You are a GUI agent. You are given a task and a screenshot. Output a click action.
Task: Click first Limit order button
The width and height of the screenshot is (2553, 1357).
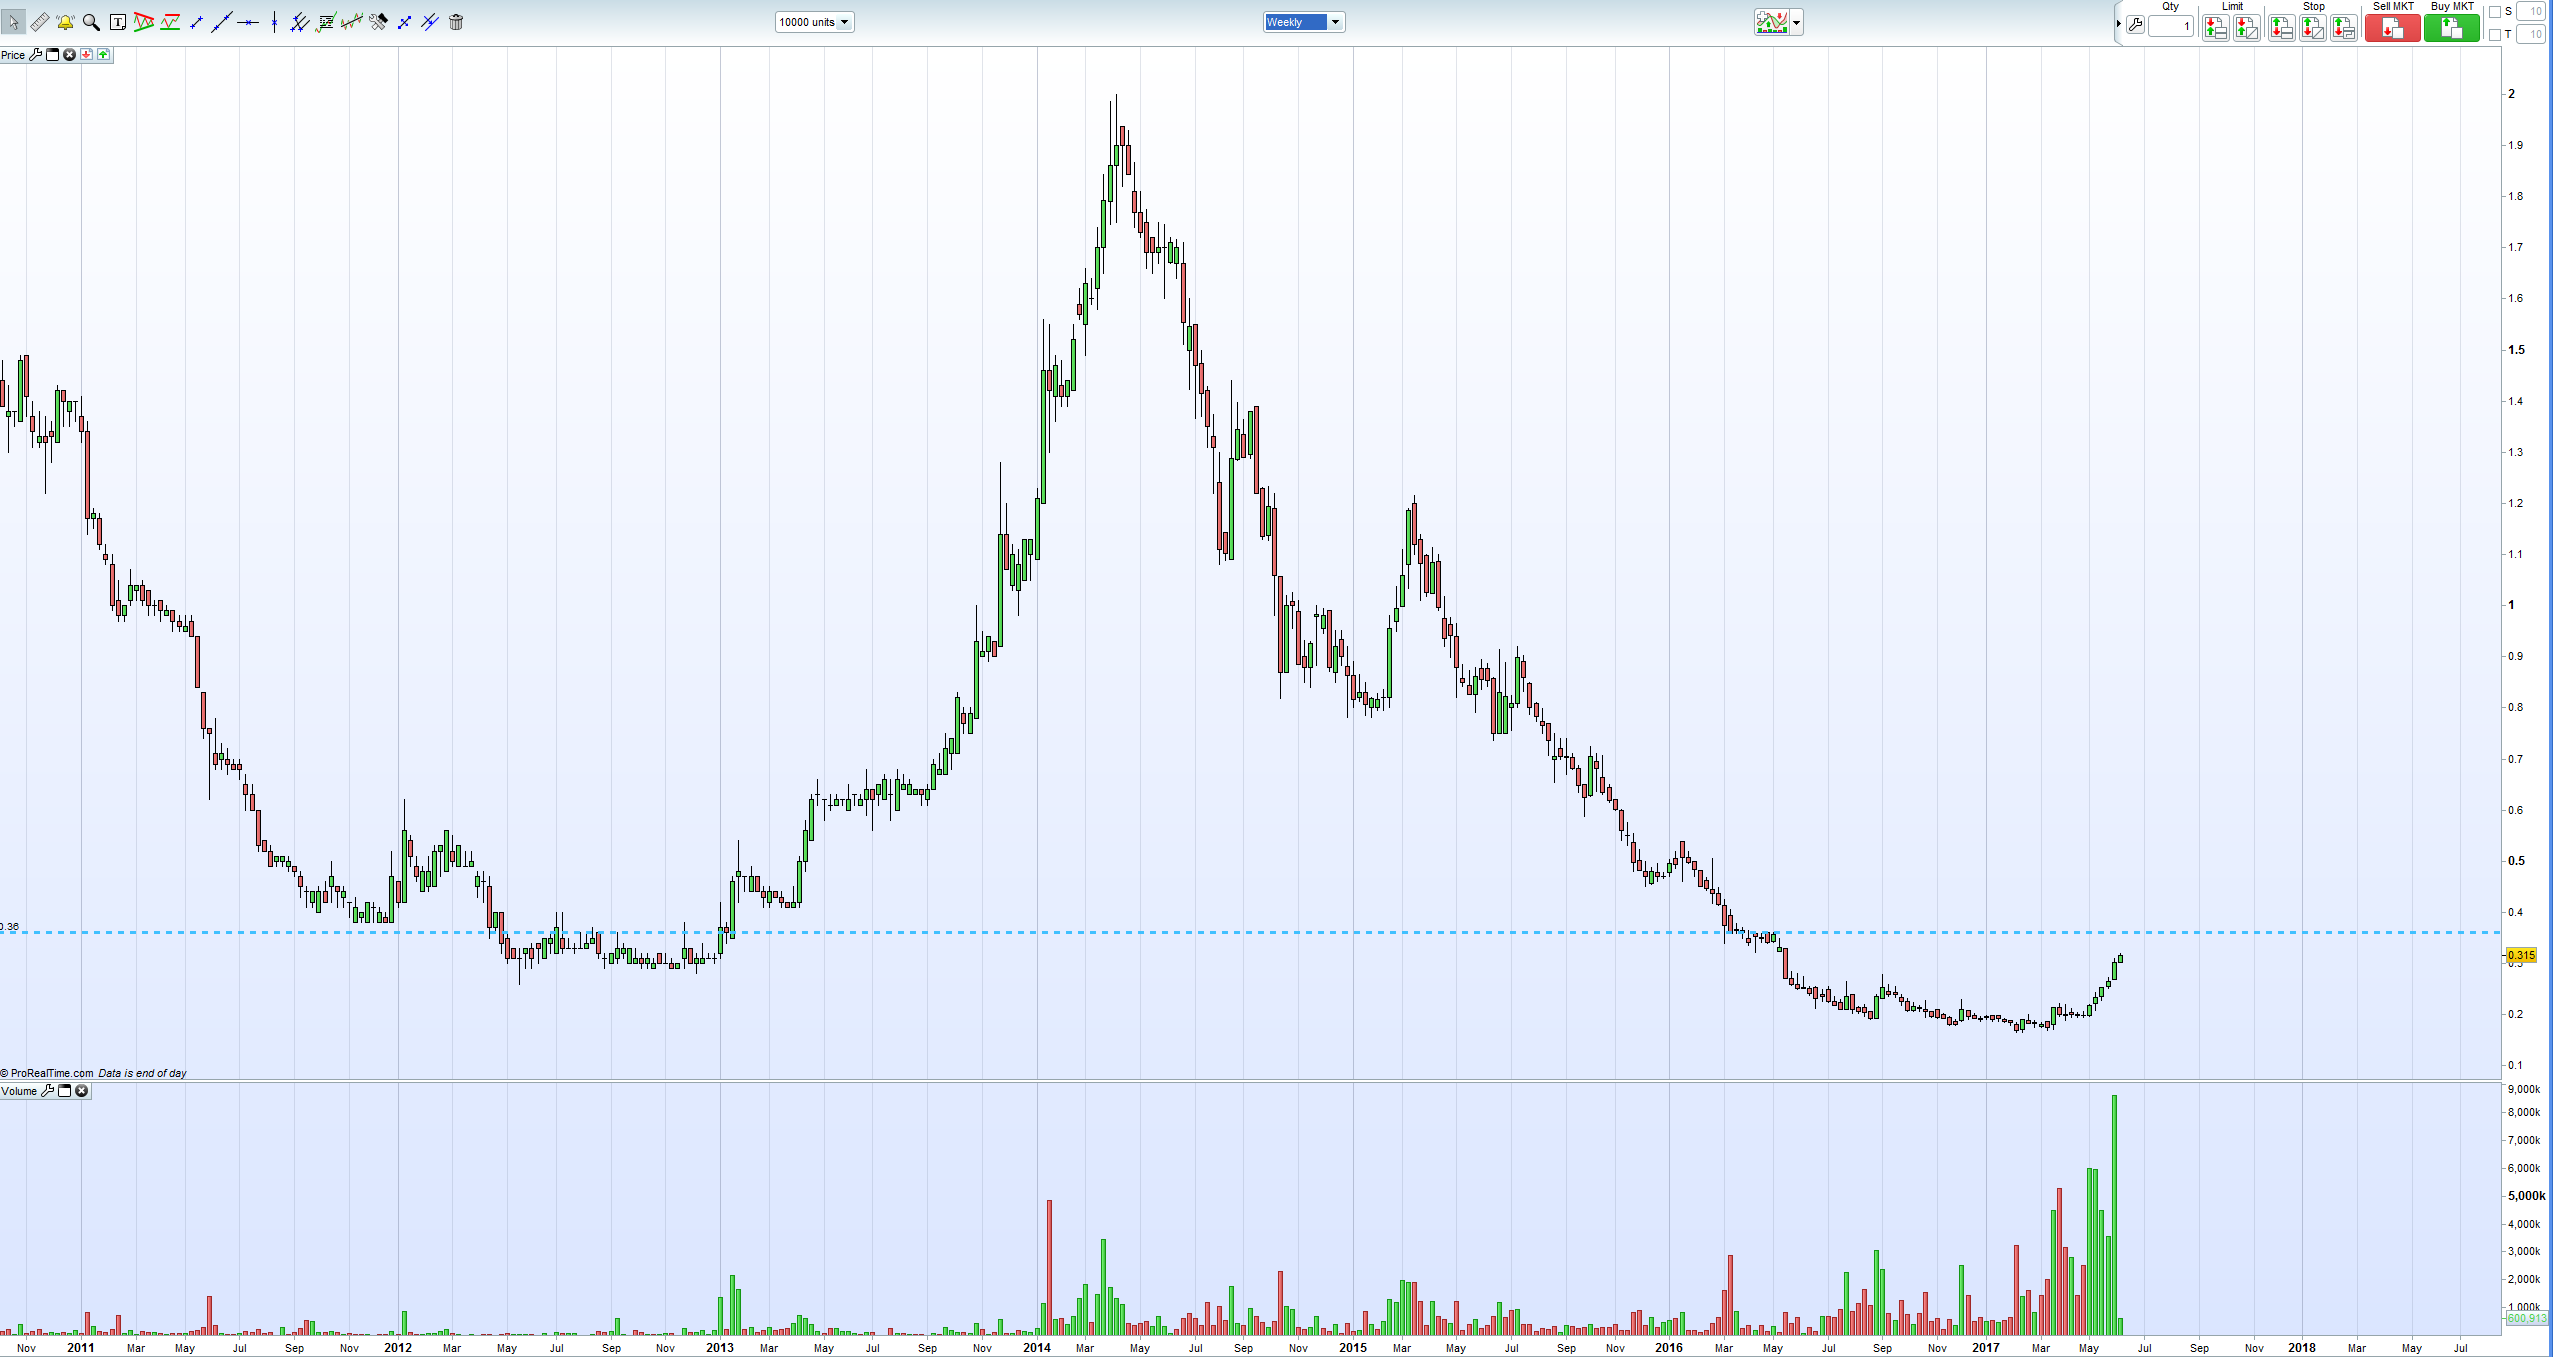tap(2215, 28)
